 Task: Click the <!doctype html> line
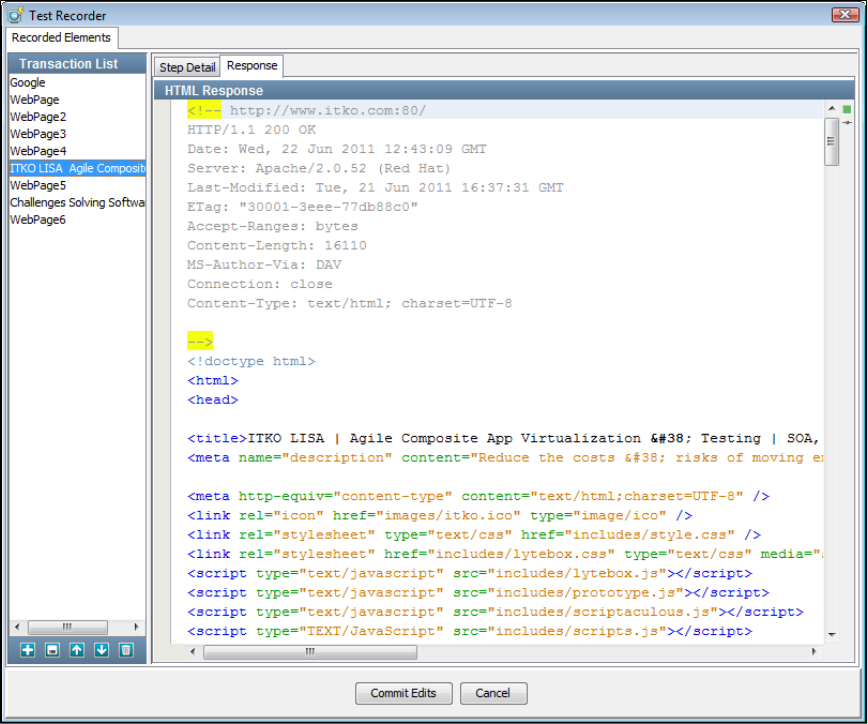[251, 361]
